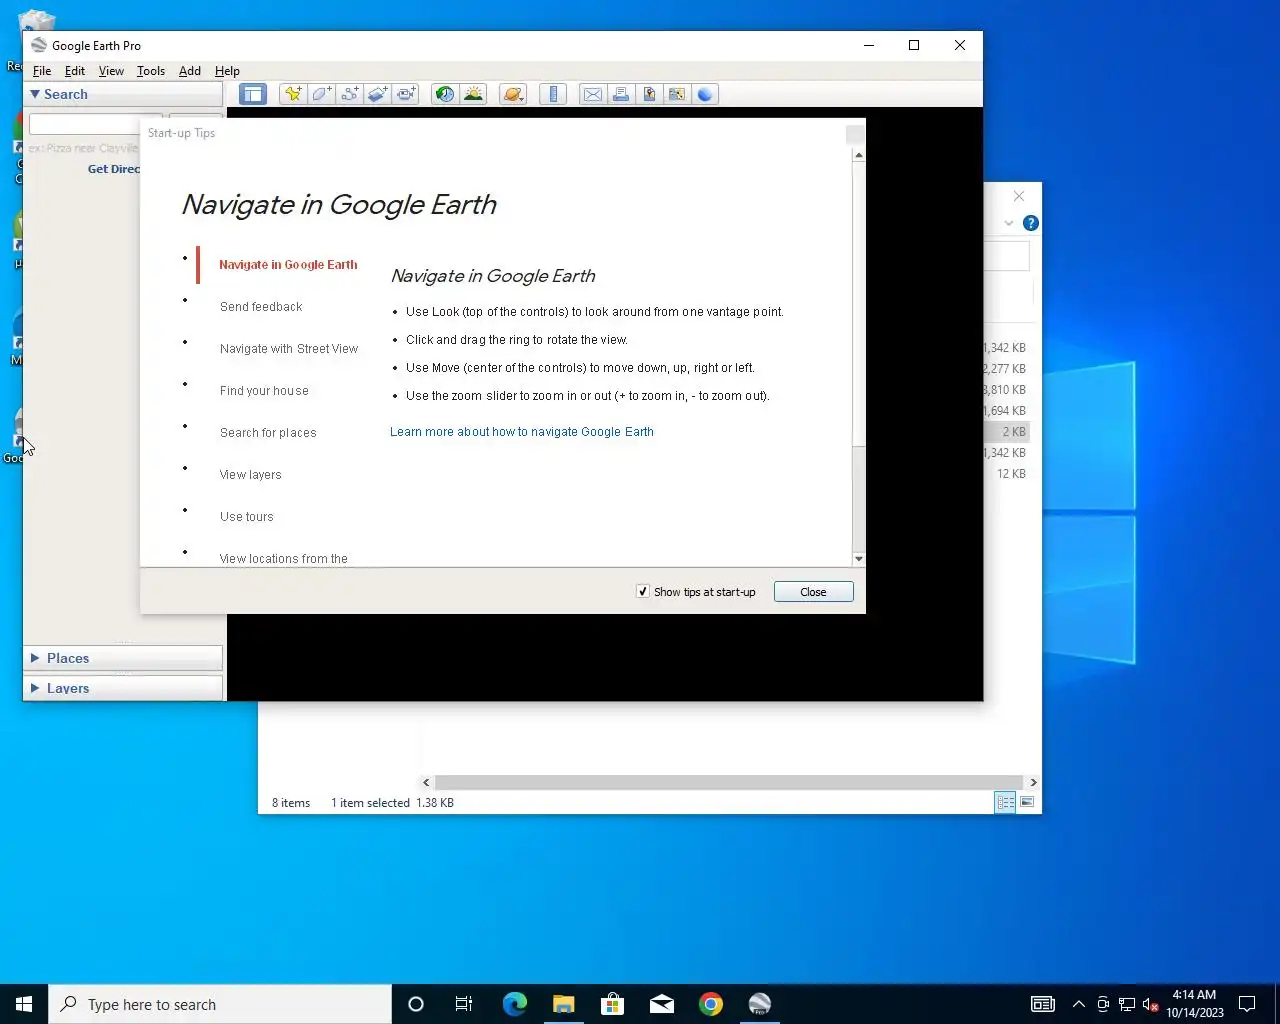Open the Help menu
Viewport: 1280px width, 1024px height.
227,71
